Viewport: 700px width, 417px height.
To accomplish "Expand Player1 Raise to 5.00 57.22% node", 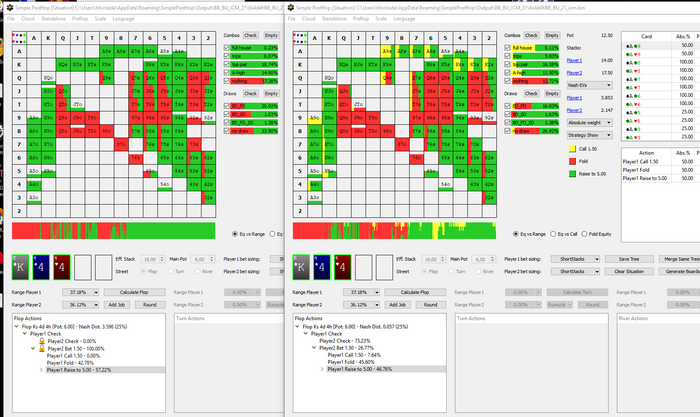I will (41, 370).
